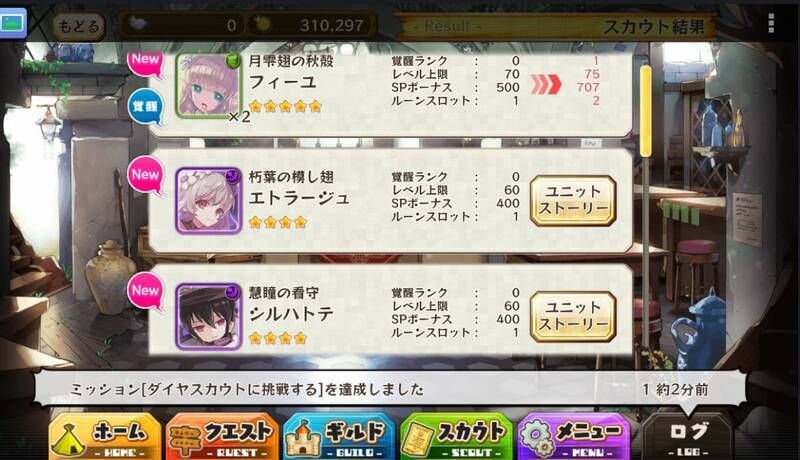The image size is (800, 460).
Task: Expand the ログ LOG panel
Action: click(688, 437)
